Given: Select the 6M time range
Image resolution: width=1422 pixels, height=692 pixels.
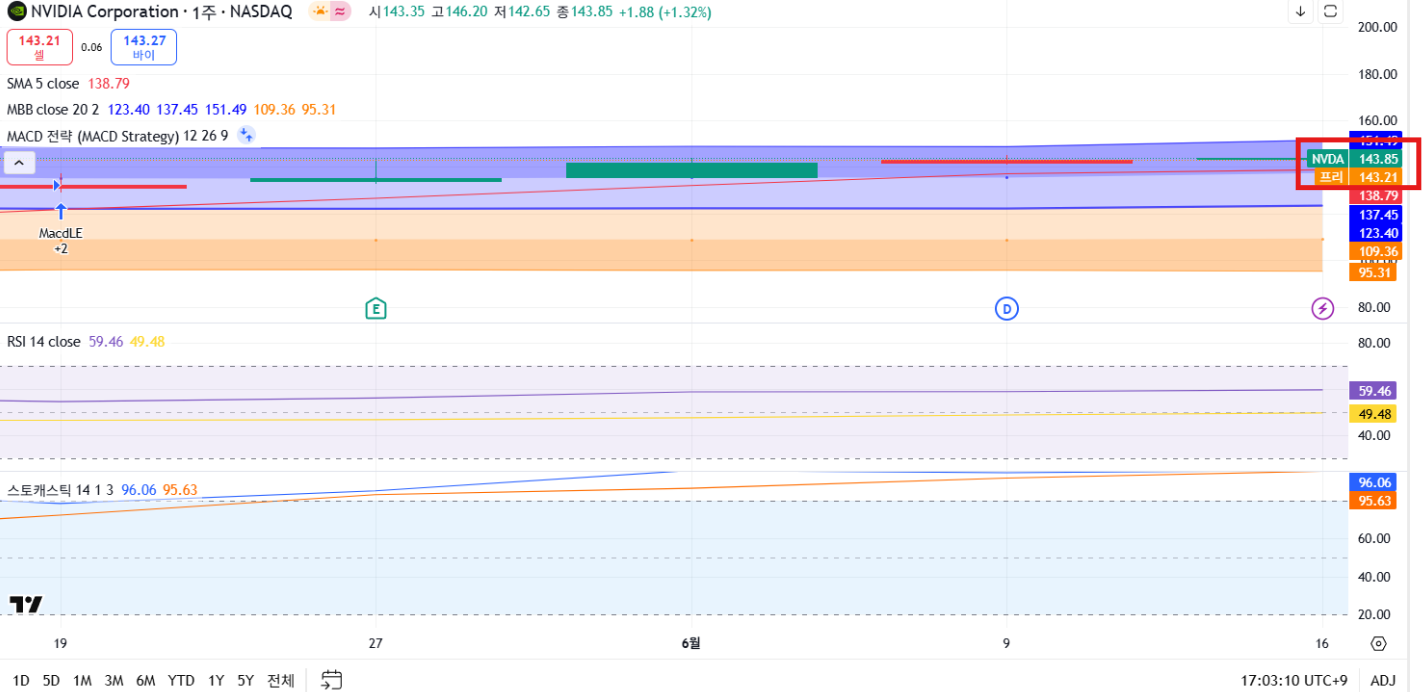Looking at the screenshot, I should [x=146, y=680].
